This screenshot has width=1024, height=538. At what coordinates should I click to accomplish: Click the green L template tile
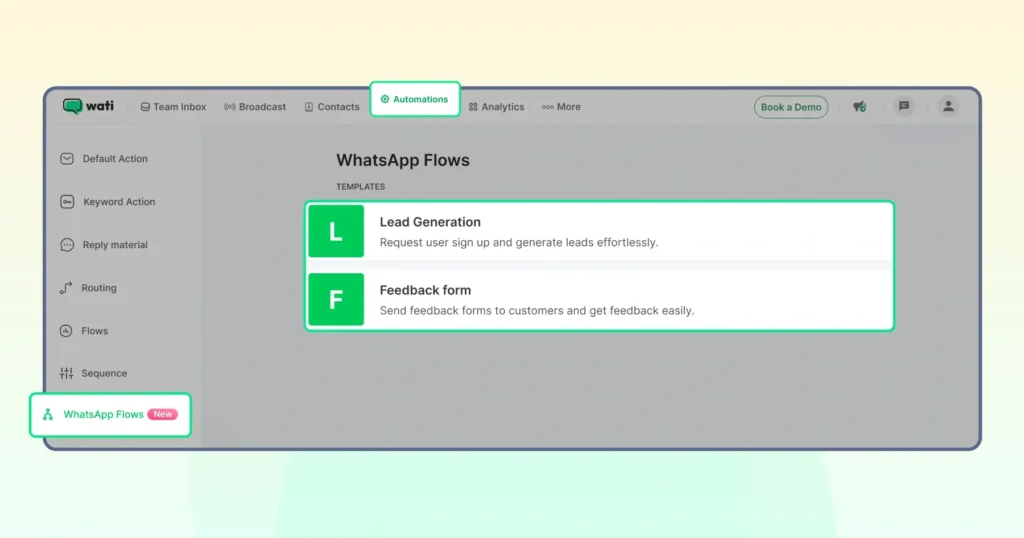tap(336, 231)
